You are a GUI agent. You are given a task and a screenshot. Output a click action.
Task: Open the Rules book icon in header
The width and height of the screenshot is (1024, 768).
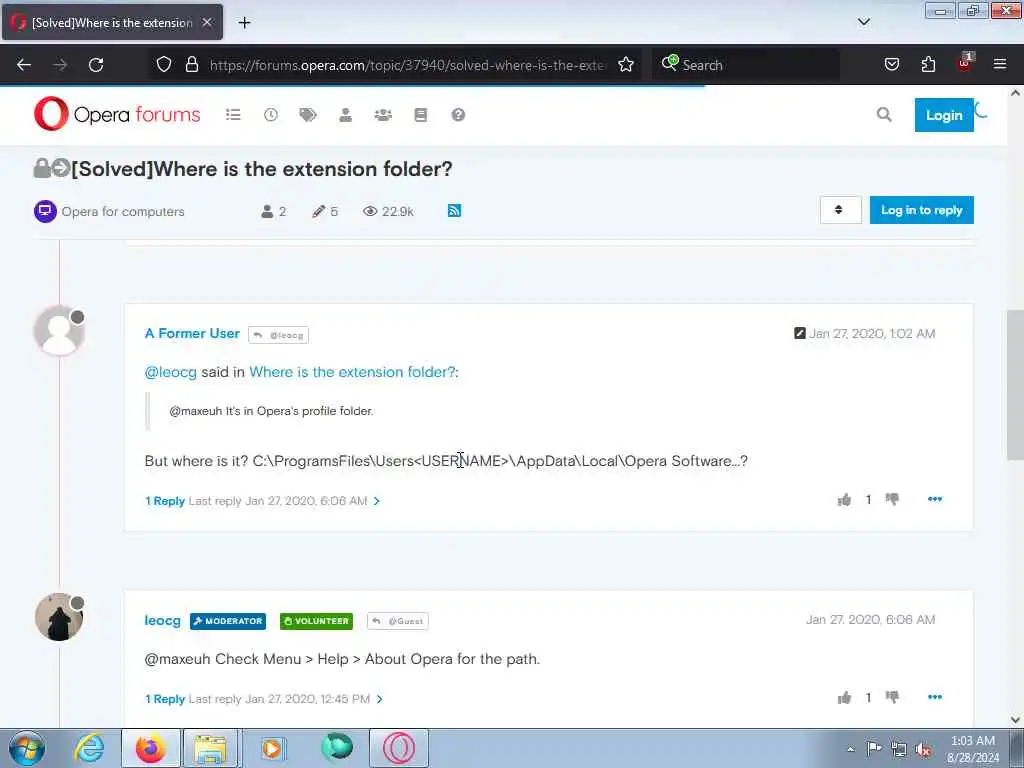(421, 115)
